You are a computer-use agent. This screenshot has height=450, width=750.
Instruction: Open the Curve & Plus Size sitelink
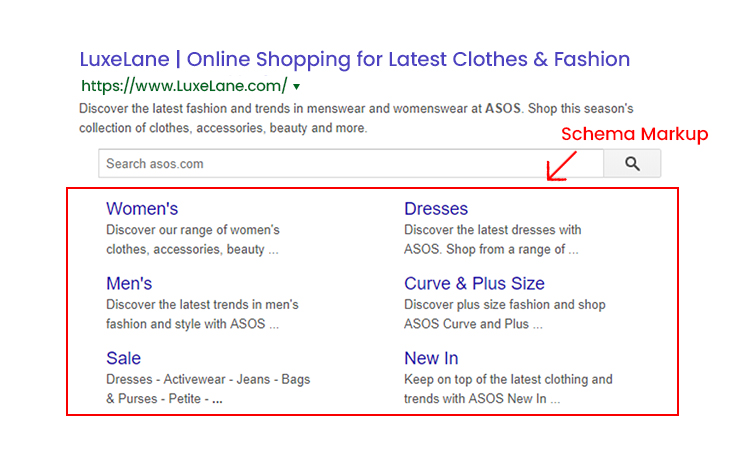[474, 283]
